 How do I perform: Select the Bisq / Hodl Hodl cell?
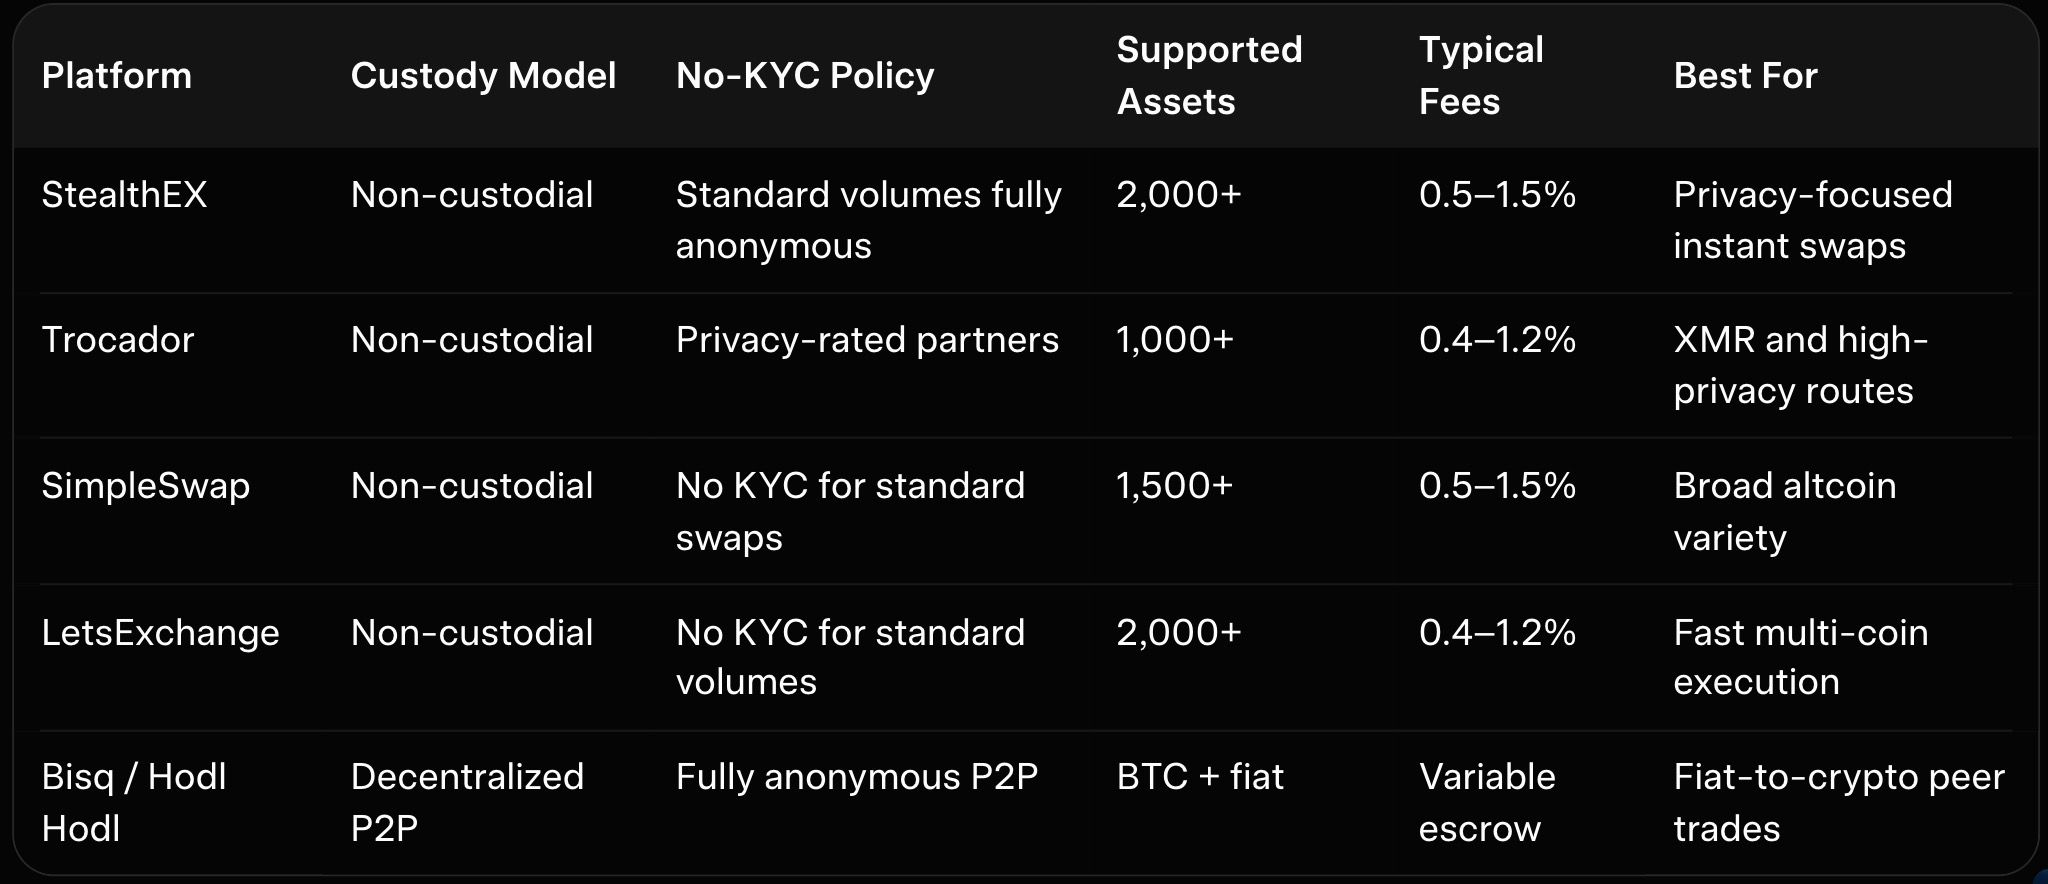click(134, 802)
